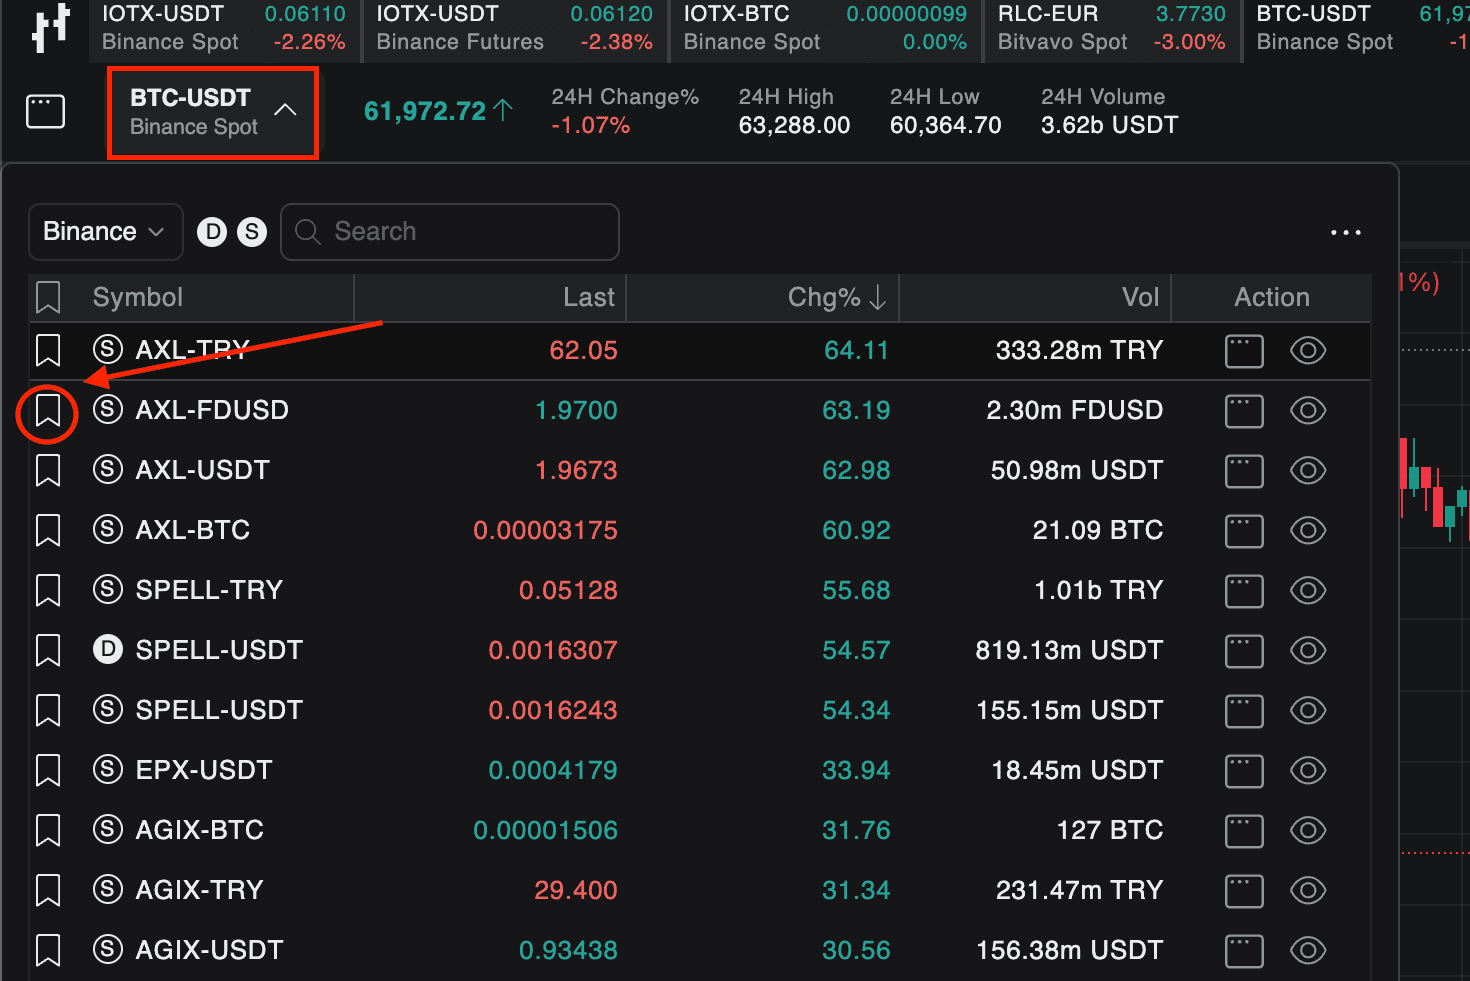Viewport: 1470px width, 981px height.
Task: Click AXL-BTC last price 0.00003175
Action: point(545,530)
